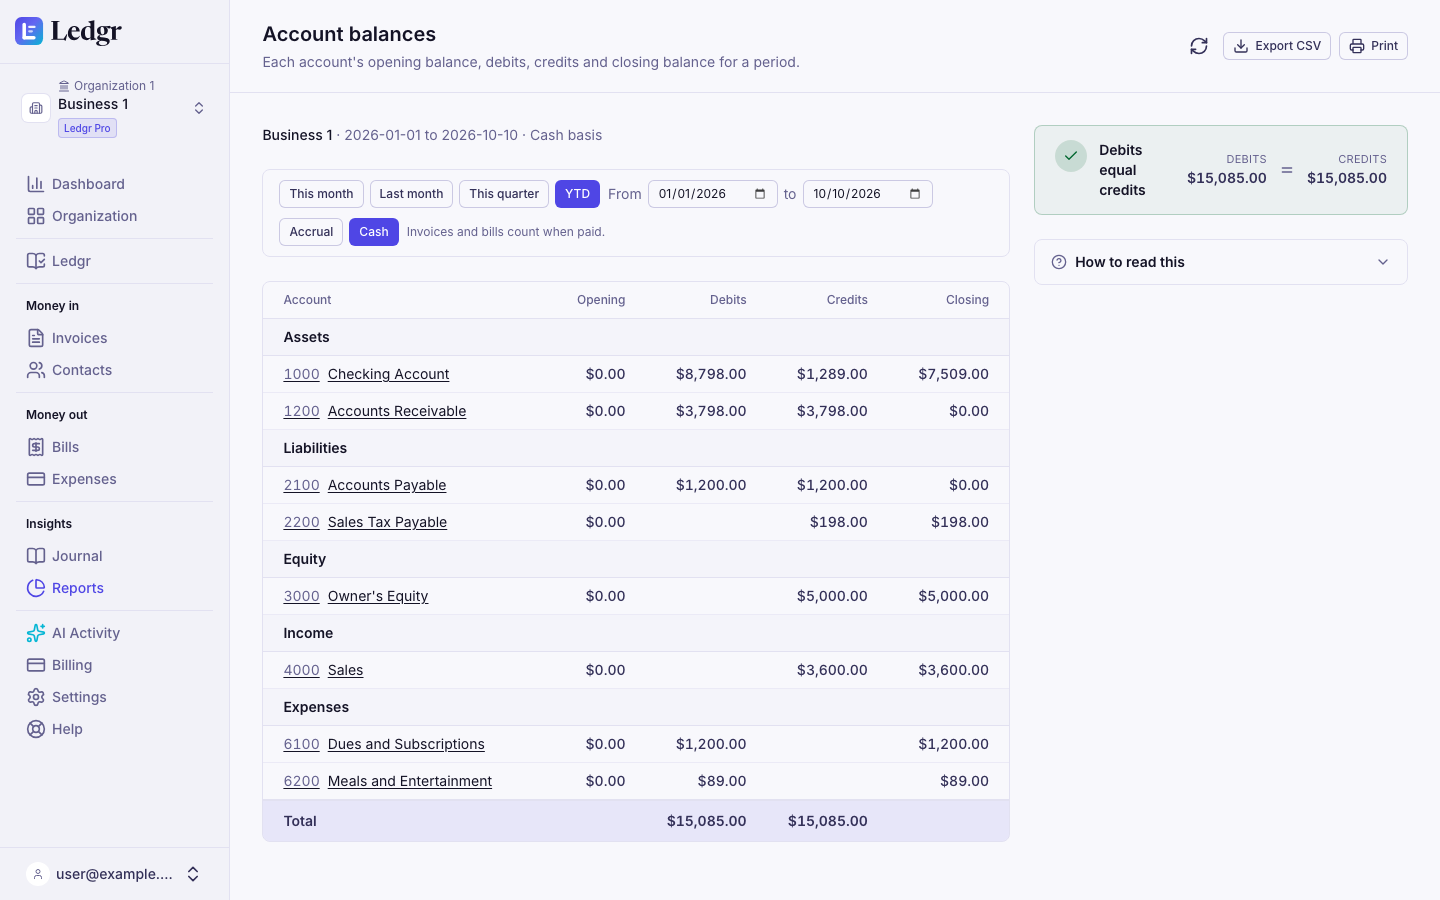The width and height of the screenshot is (1440, 900).
Task: Click Export CSV button
Action: (x=1277, y=46)
